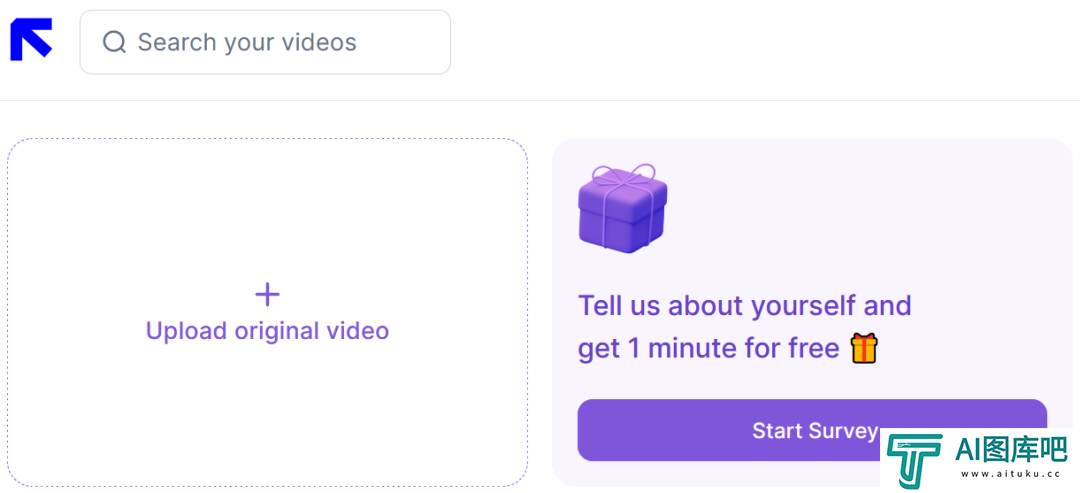This screenshot has height=493, width=1080.
Task: Click the divider line below the header
Action: click(540, 101)
